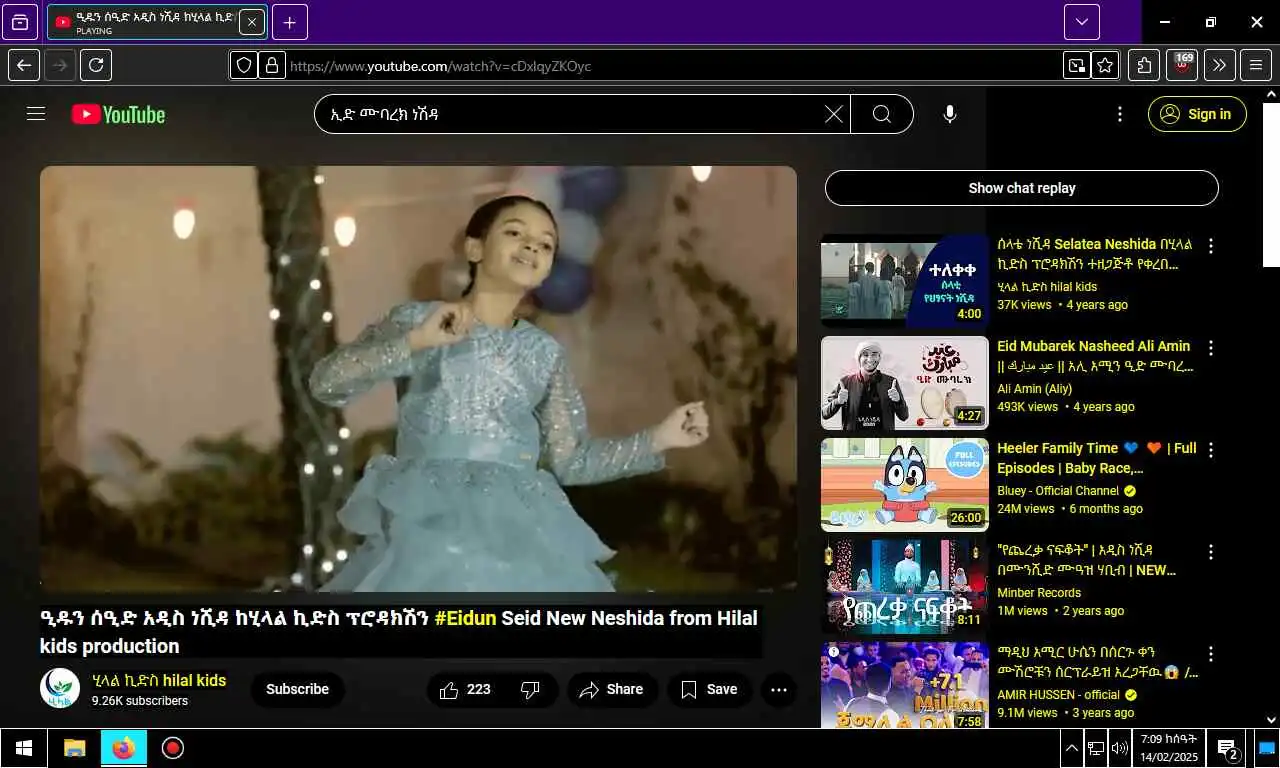Subscribe to hilal kids channel

(x=297, y=689)
